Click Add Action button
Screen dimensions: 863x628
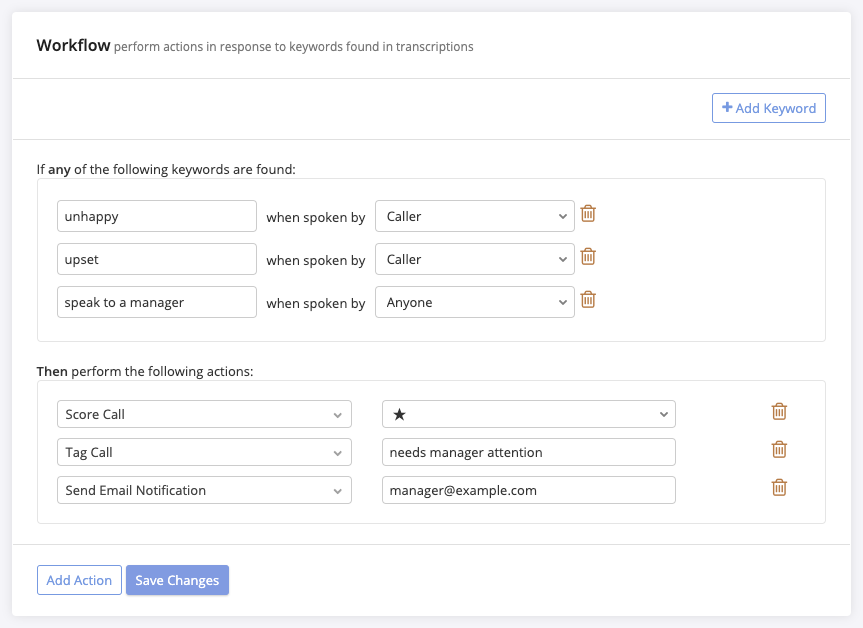[79, 580]
